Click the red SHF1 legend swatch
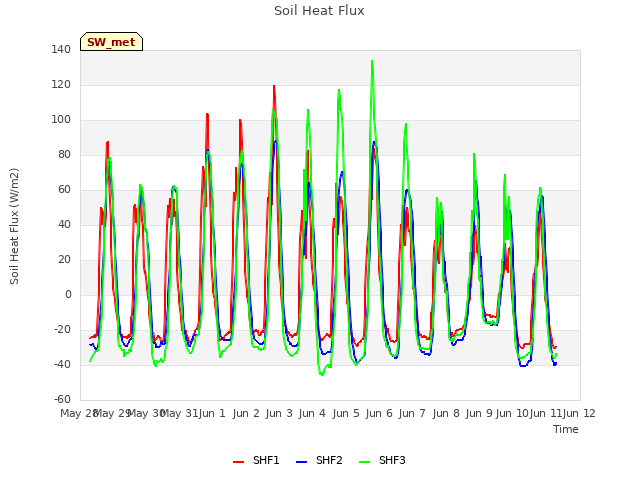The width and height of the screenshot is (640, 480). [238, 462]
